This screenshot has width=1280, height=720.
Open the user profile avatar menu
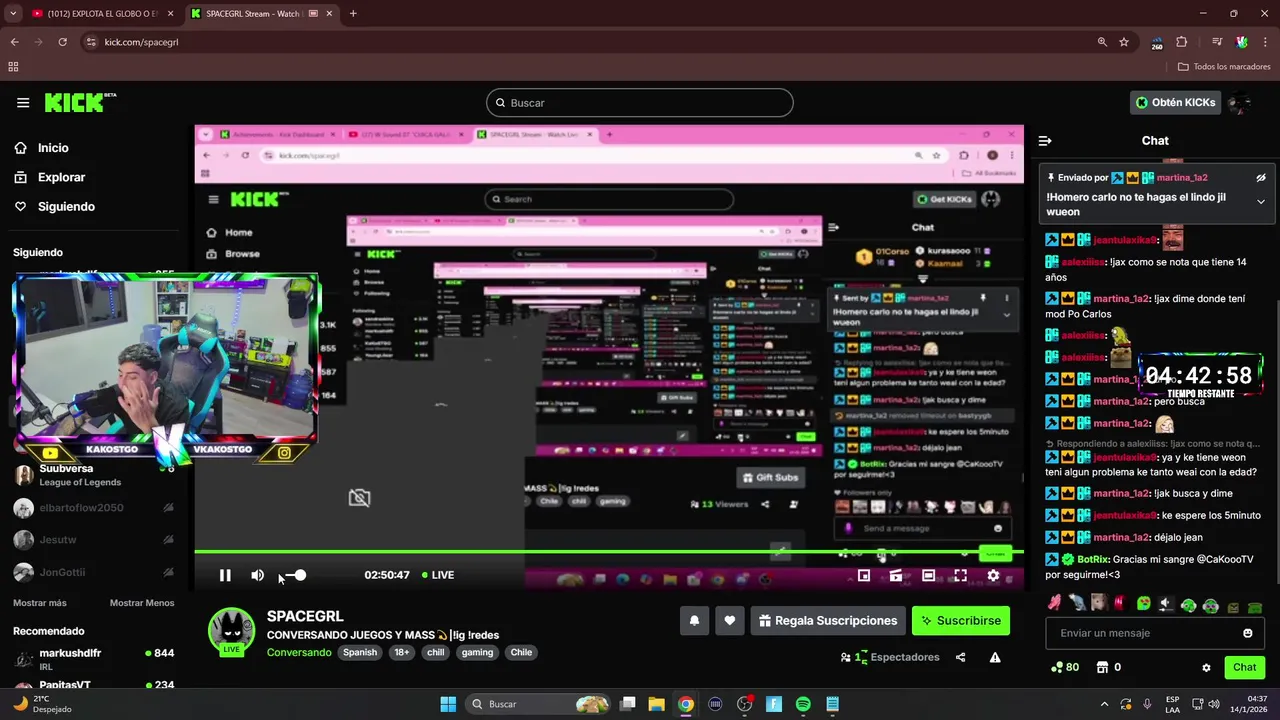click(1240, 103)
